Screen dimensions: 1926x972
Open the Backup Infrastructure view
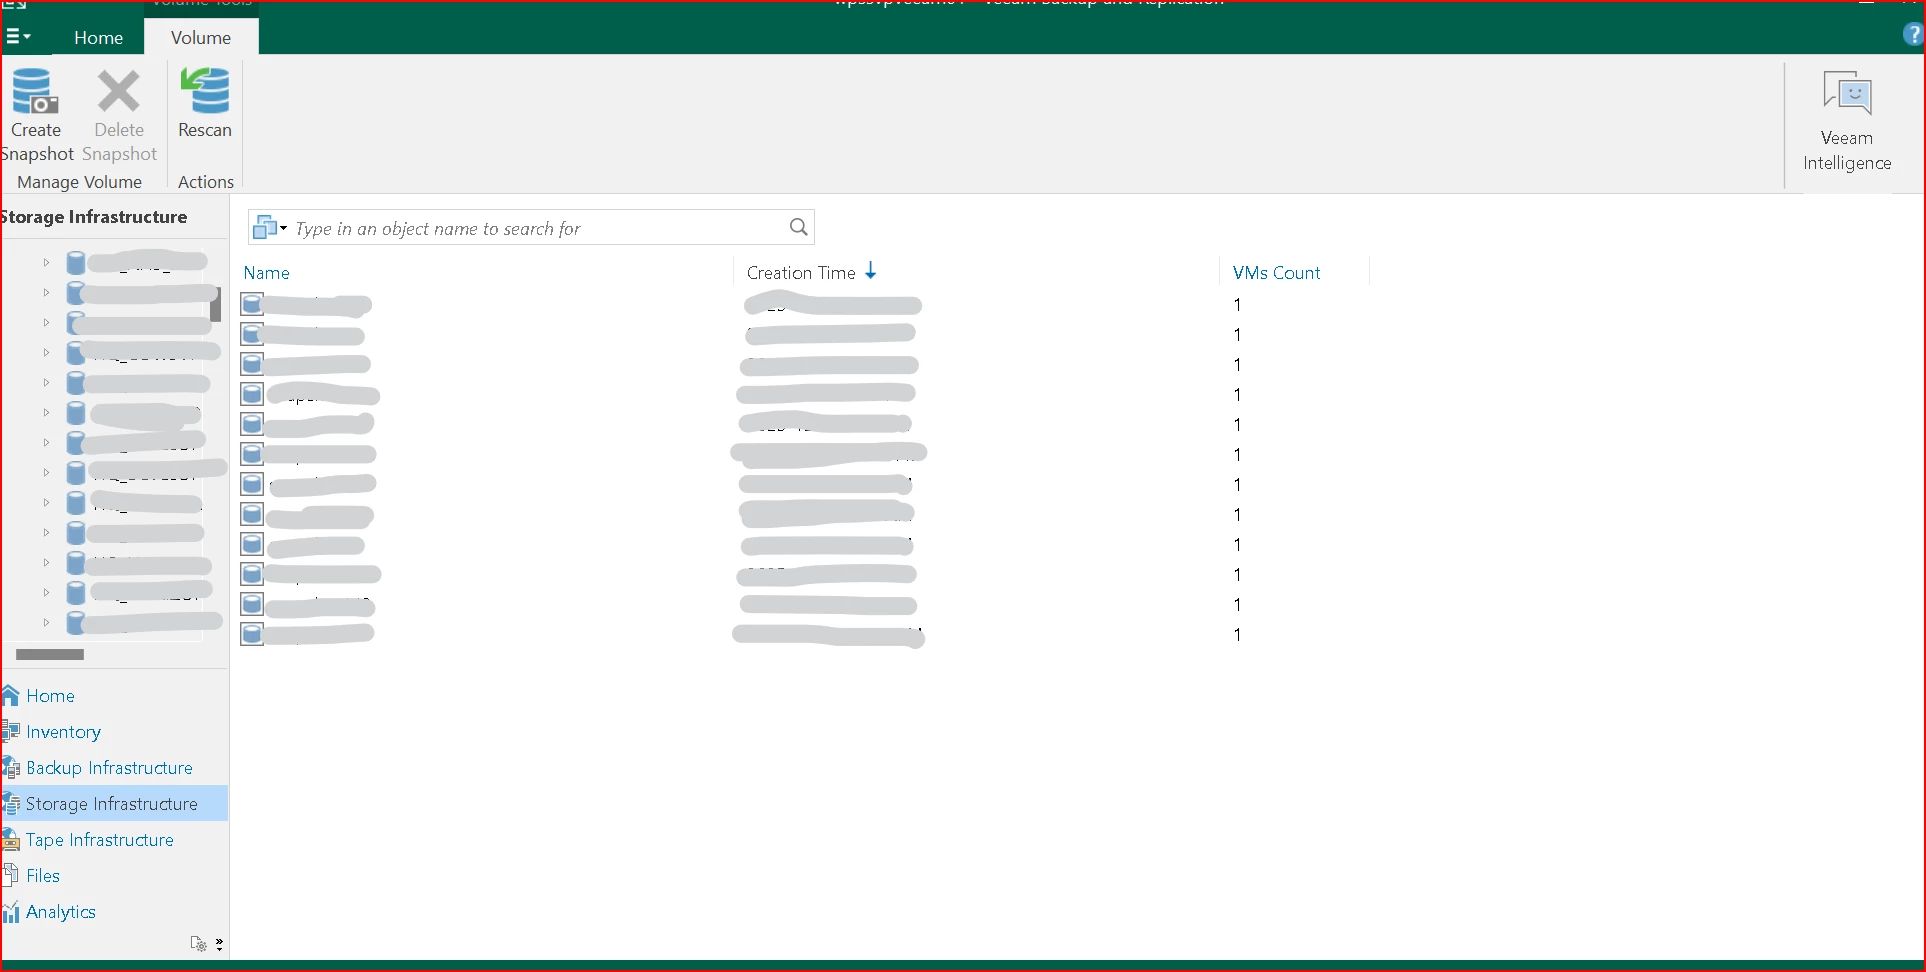tap(109, 768)
